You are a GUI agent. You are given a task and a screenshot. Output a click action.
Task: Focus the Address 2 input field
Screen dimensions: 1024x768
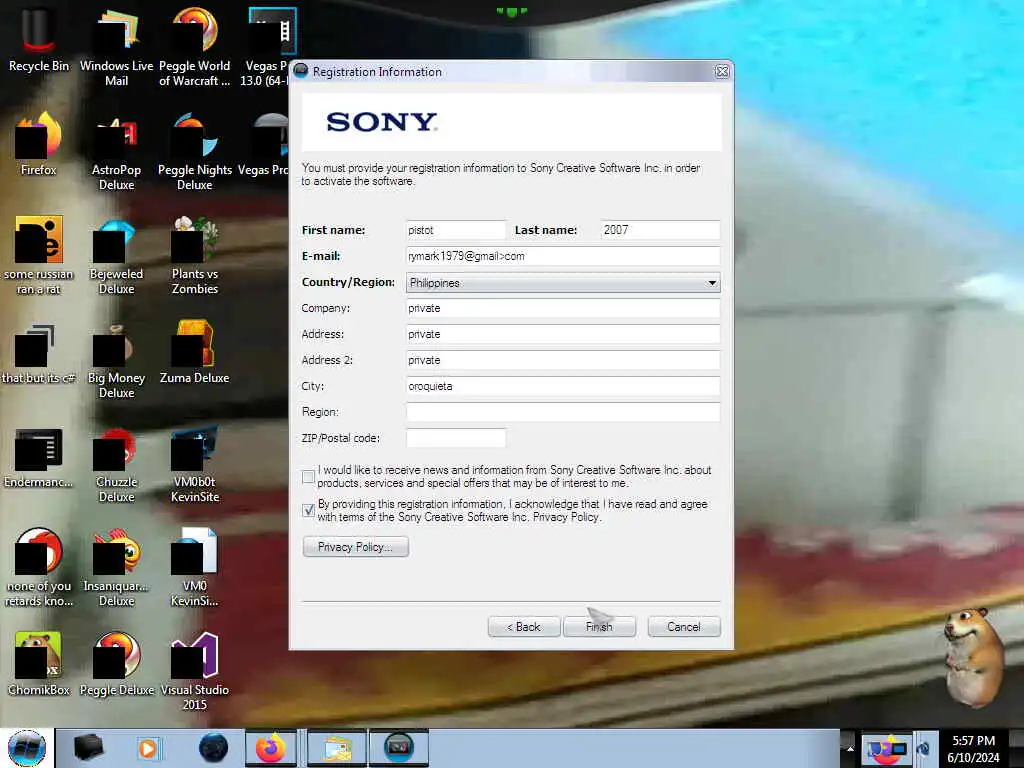point(563,360)
